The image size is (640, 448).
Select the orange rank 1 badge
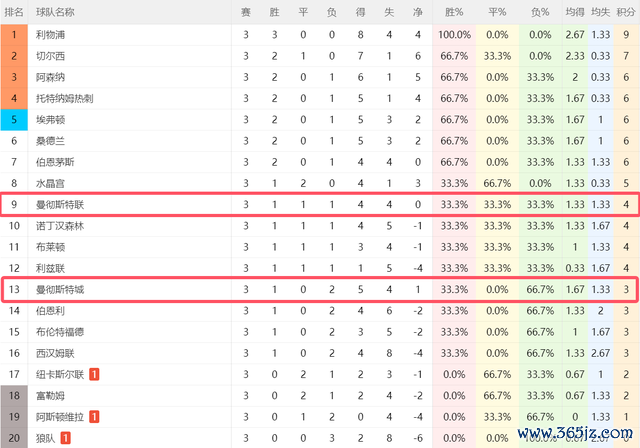14,35
